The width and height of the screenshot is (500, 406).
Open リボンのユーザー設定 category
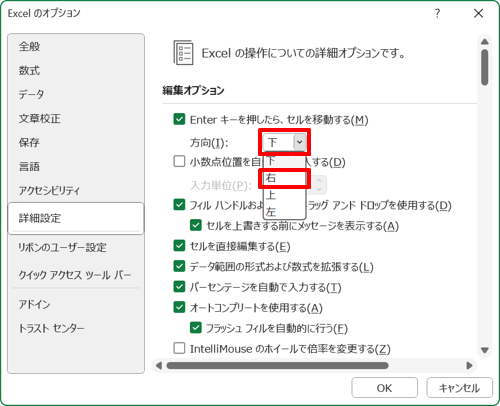tap(62, 247)
